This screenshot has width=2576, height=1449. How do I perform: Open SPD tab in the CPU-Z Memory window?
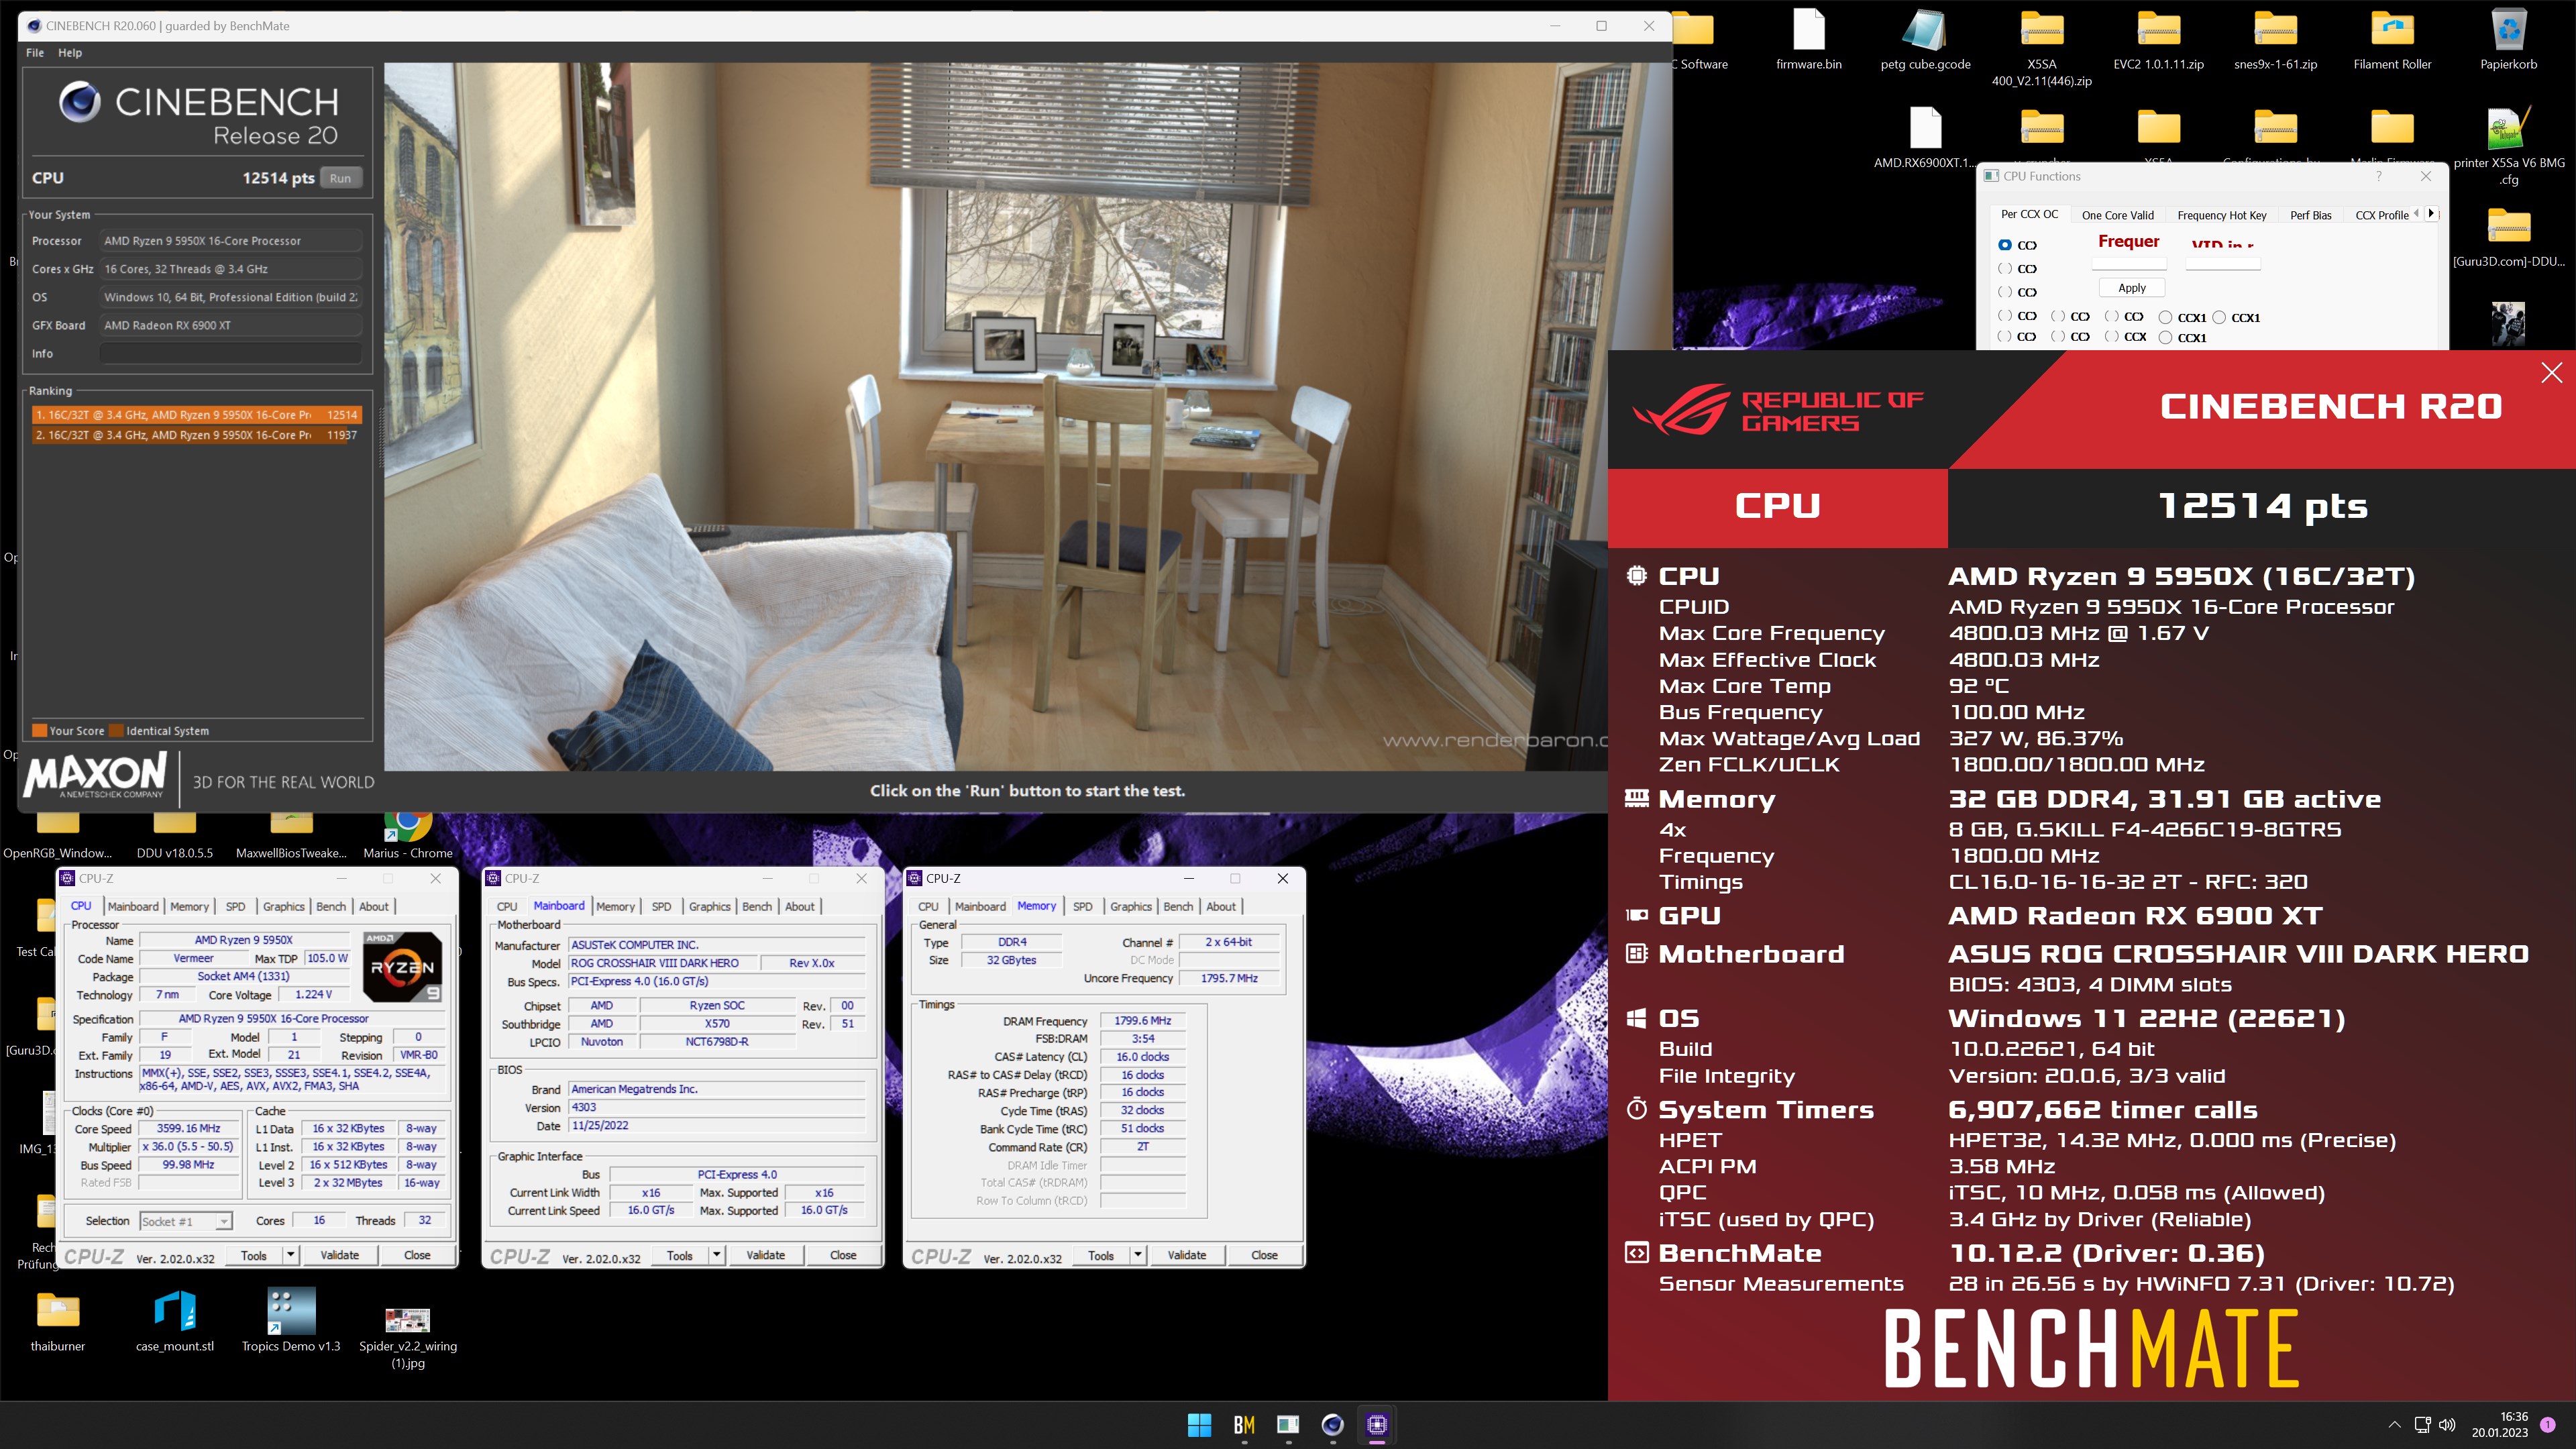coord(1082,906)
